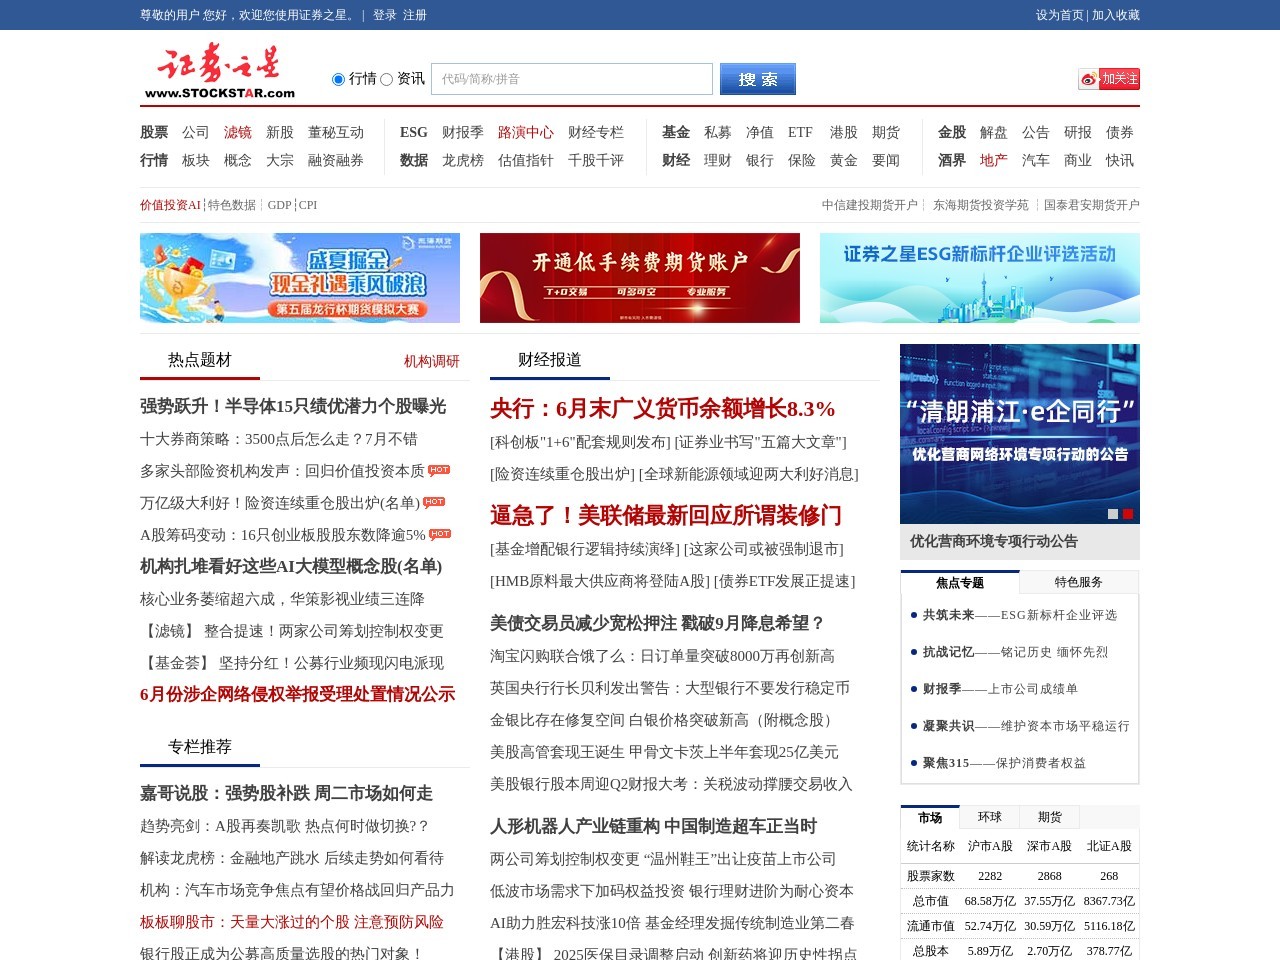
Task: Click the 加入收藏 favorites link
Action: [1117, 15]
